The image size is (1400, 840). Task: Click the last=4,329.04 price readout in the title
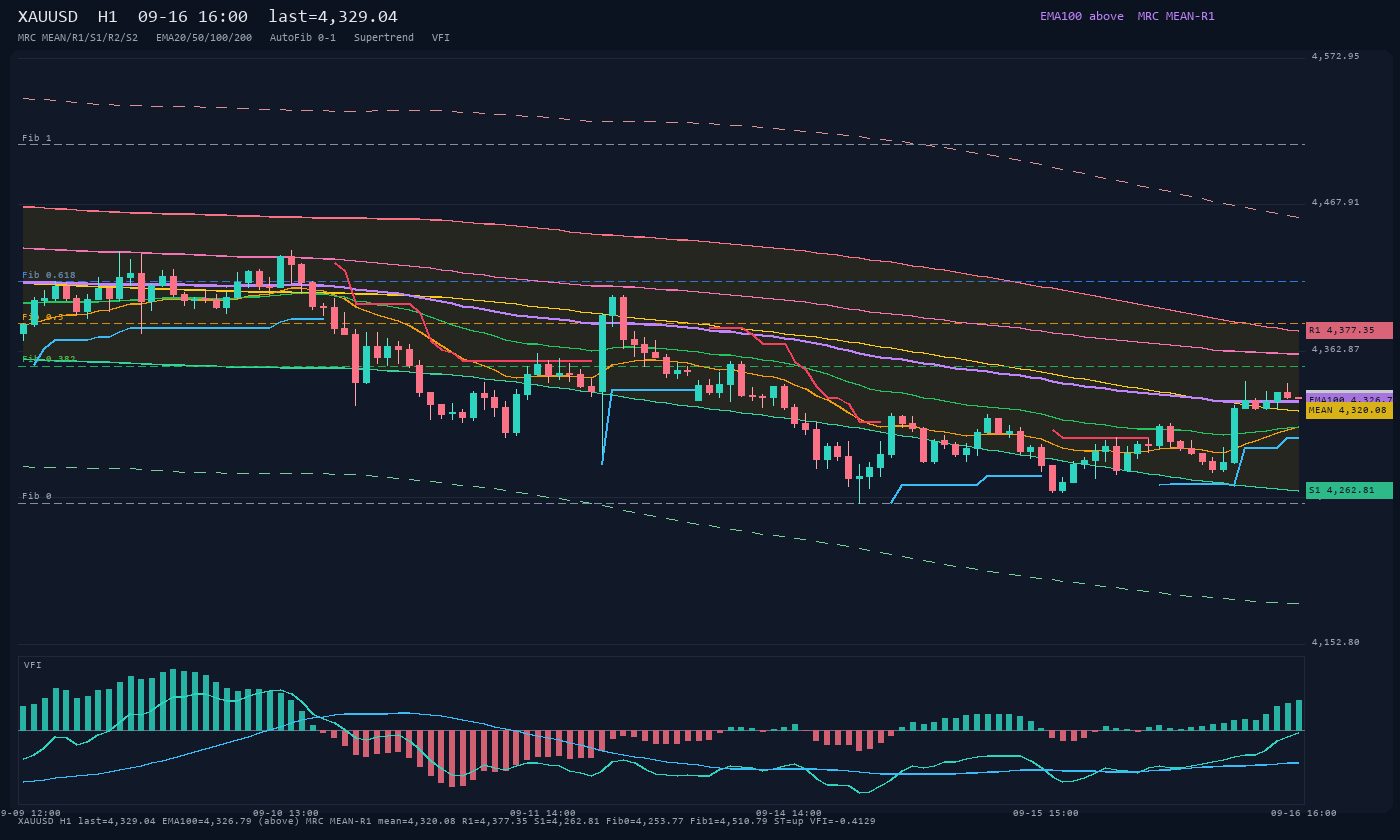(333, 17)
